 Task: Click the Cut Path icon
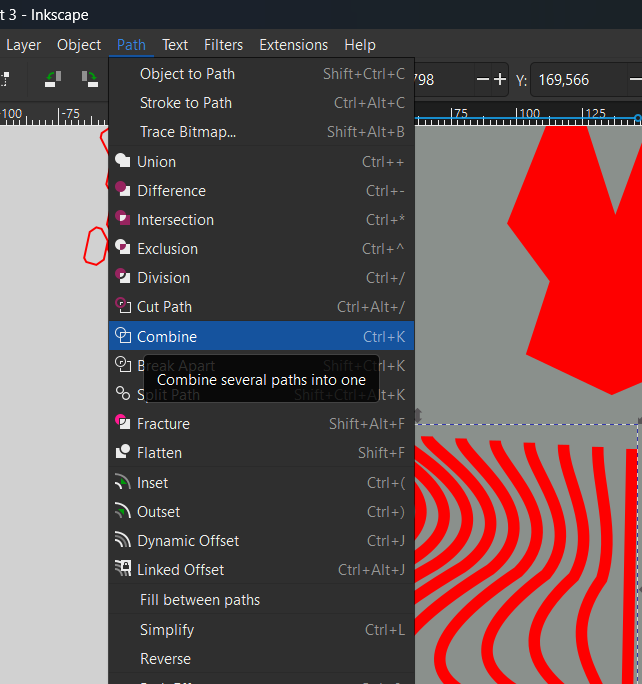tap(123, 306)
